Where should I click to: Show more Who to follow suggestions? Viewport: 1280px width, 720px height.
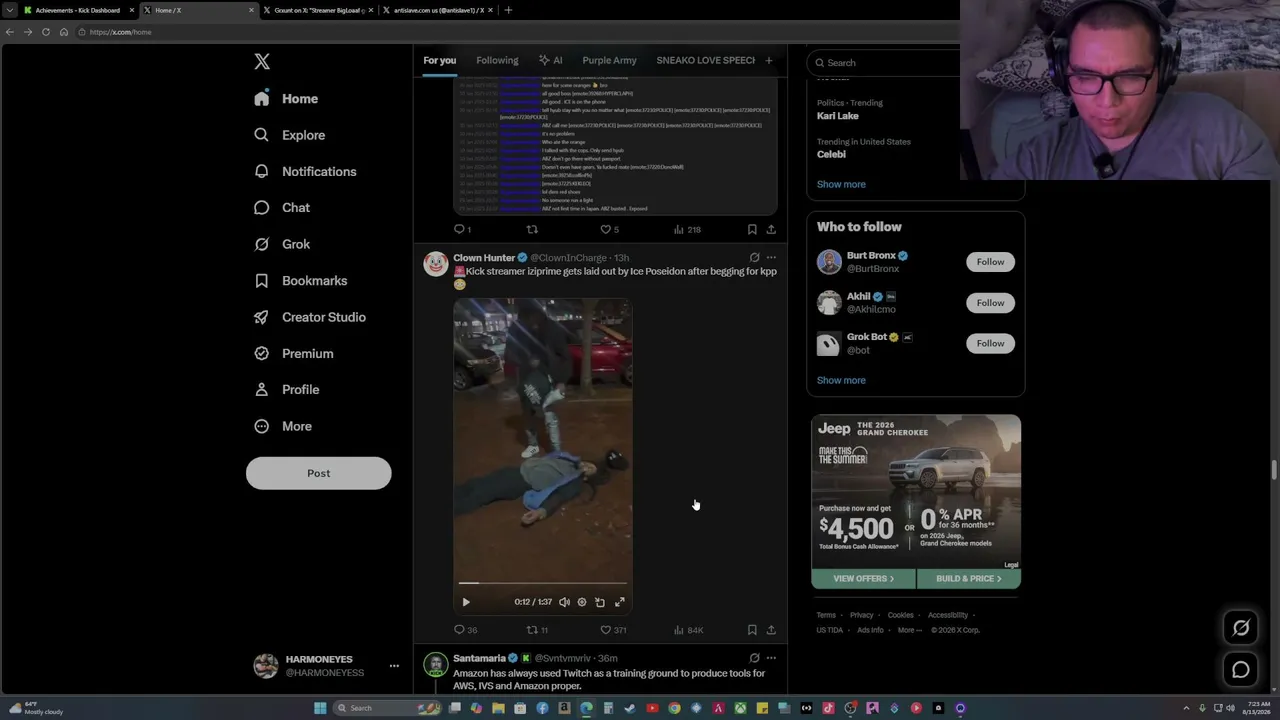pos(841,380)
